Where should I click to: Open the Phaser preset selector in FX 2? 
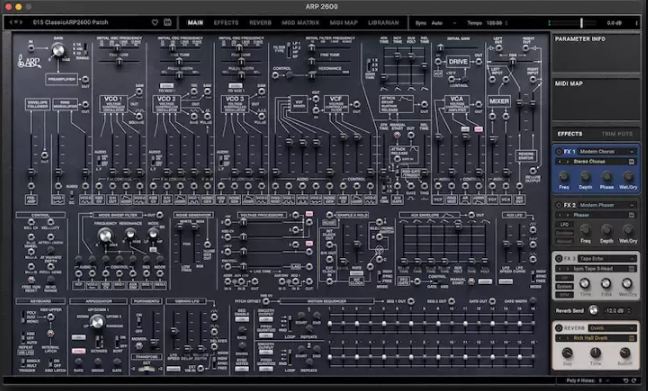click(x=596, y=215)
